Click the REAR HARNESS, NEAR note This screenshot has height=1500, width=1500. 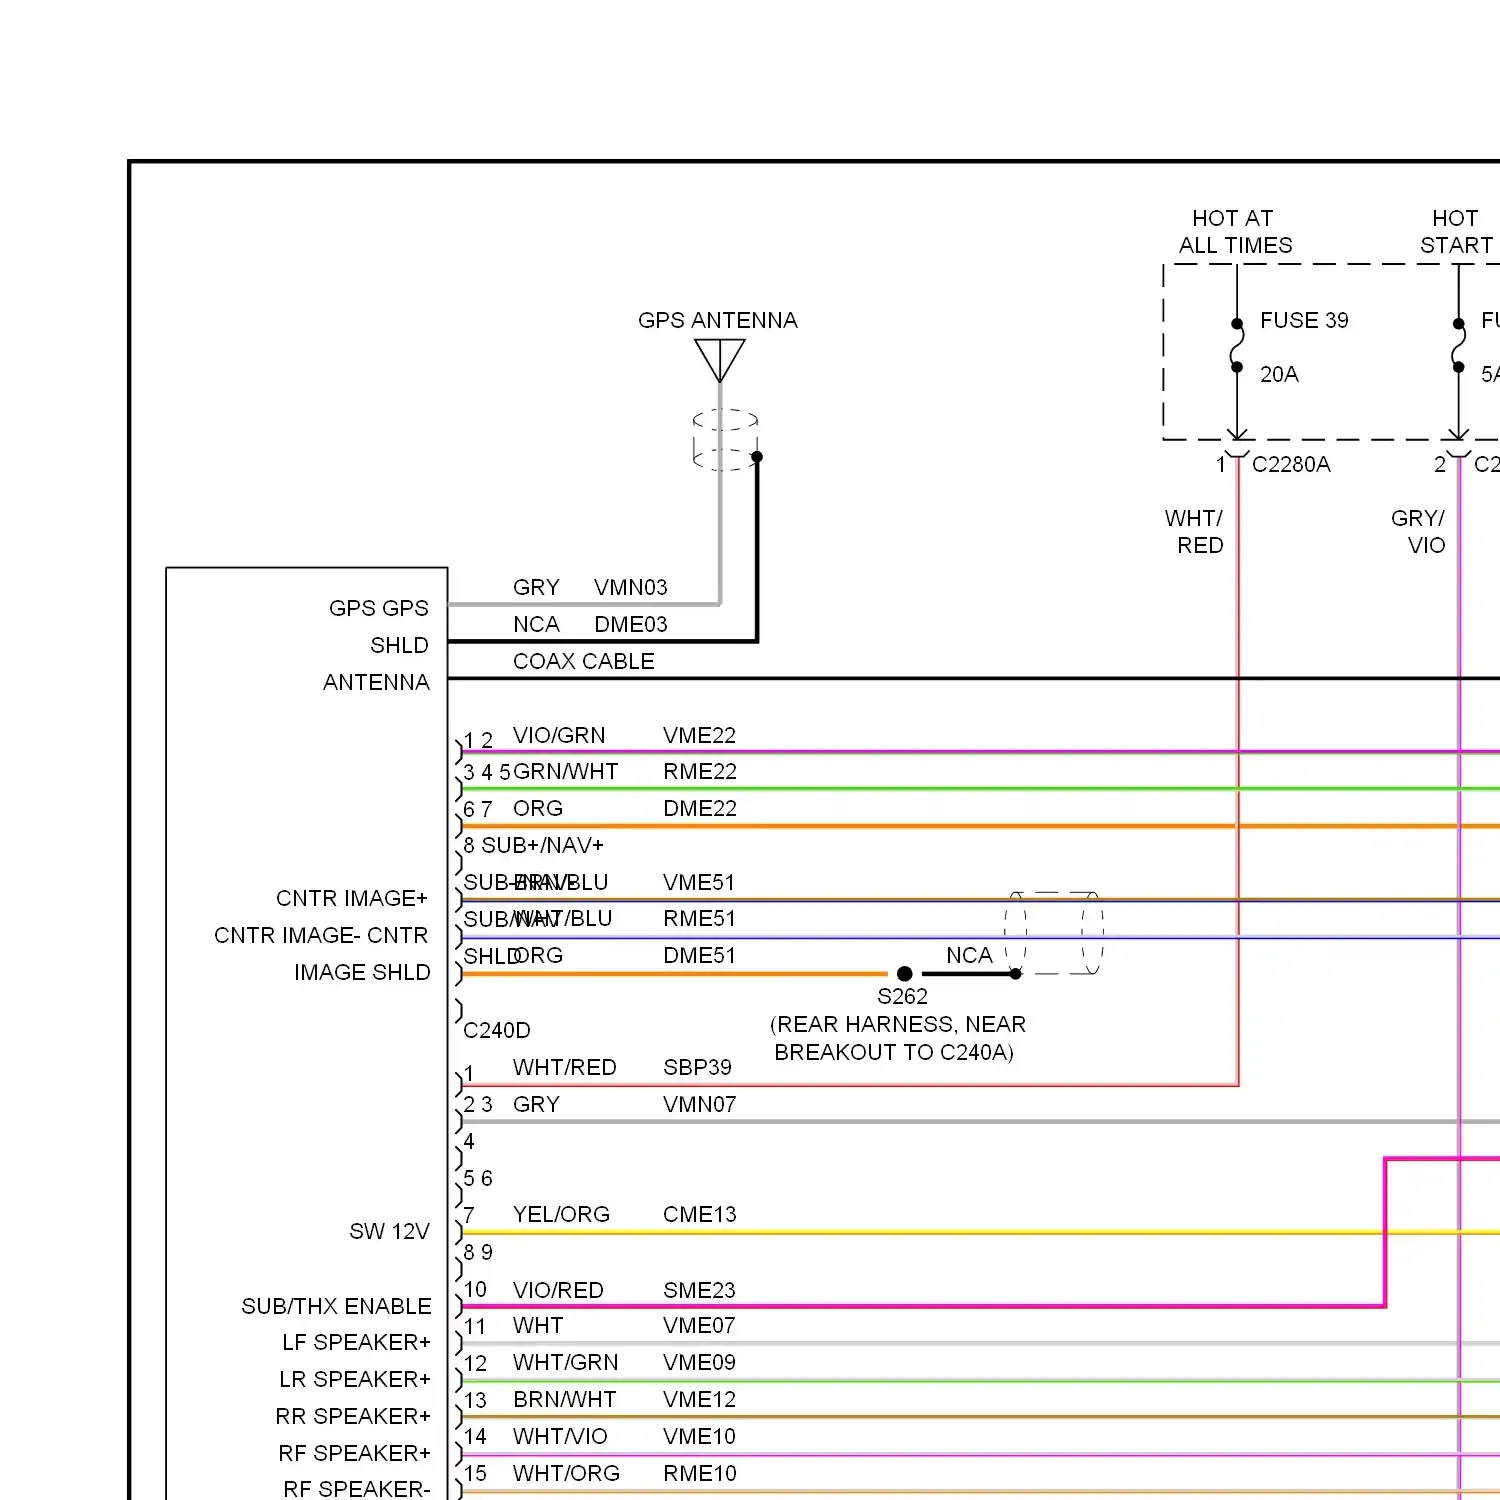pos(897,1024)
